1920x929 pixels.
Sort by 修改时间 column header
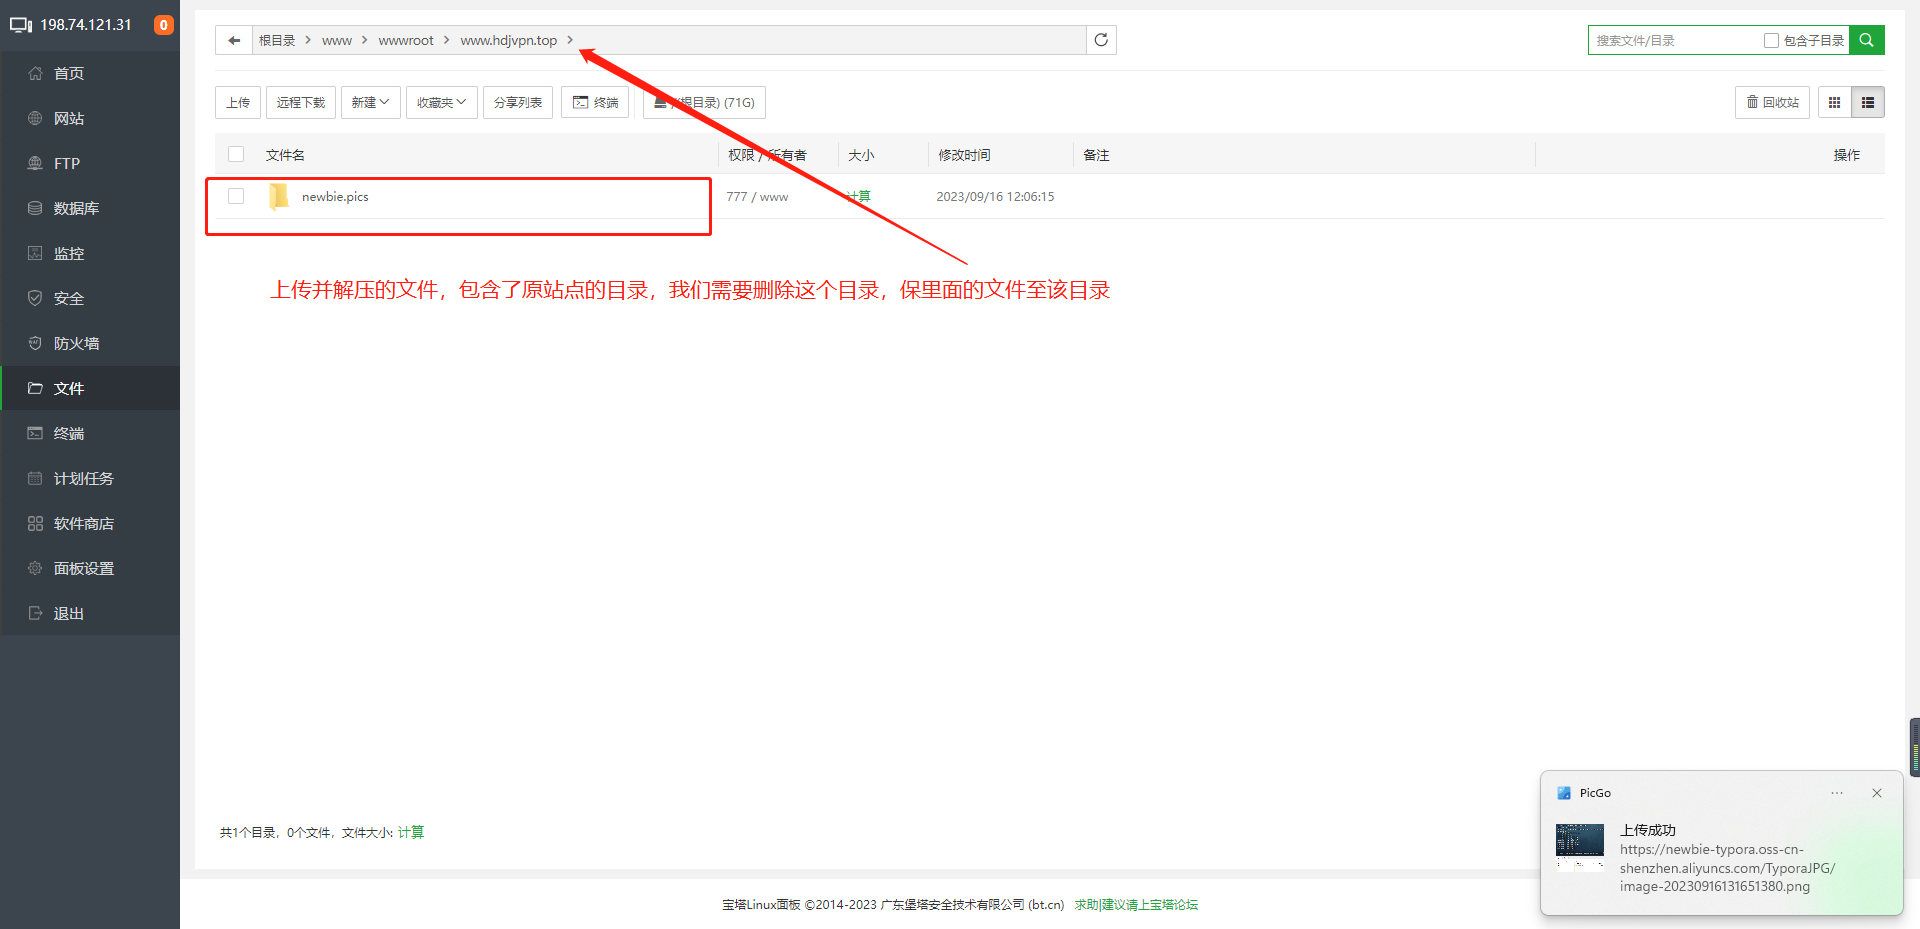[964, 155]
